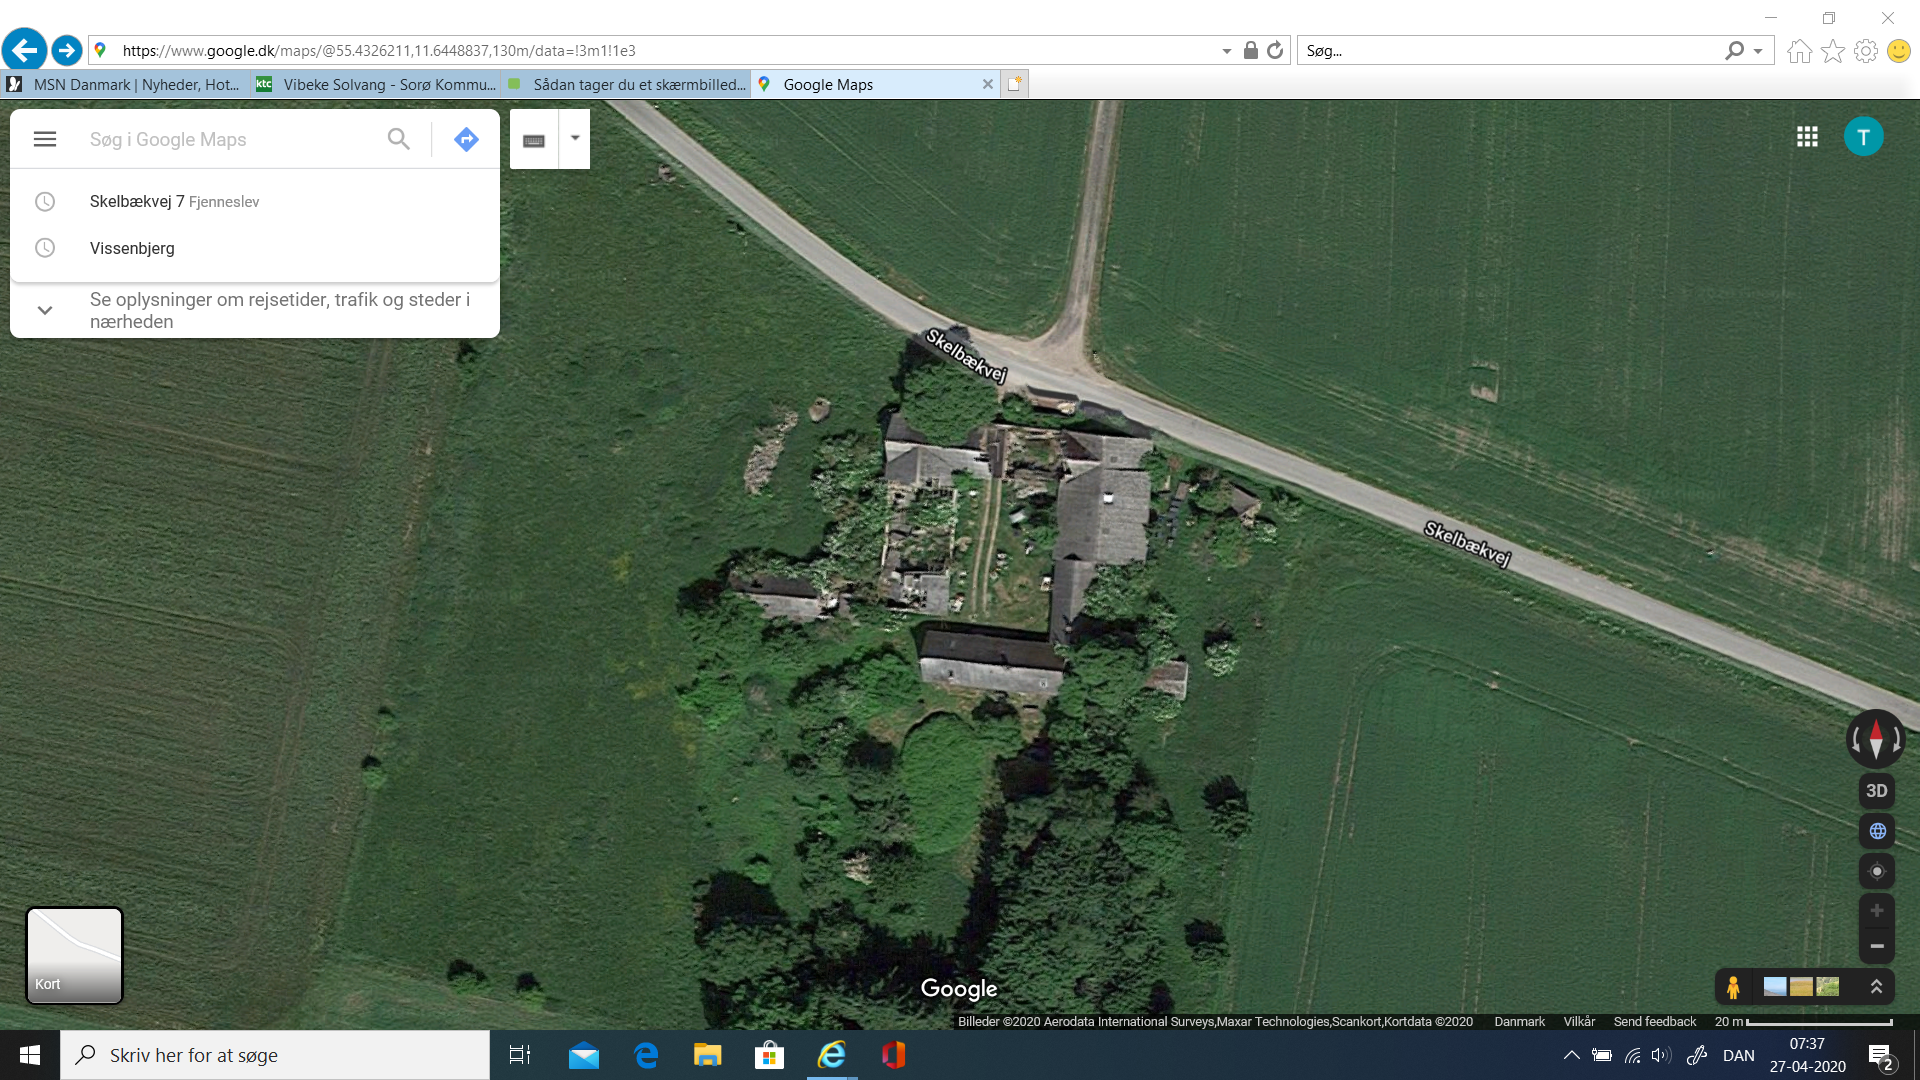Open the Mail app on taskbar
This screenshot has width=1920, height=1080.
click(584, 1055)
